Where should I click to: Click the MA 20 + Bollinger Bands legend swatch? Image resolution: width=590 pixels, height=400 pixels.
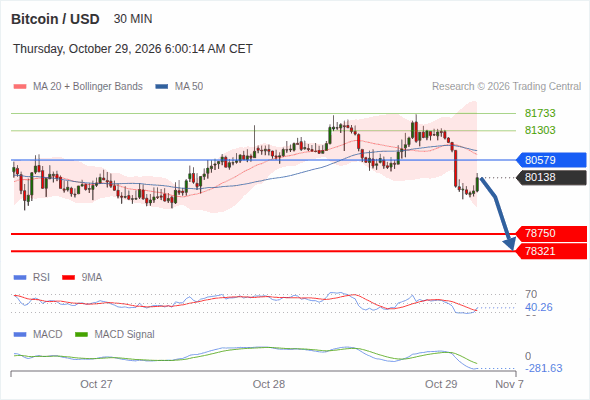[20, 87]
